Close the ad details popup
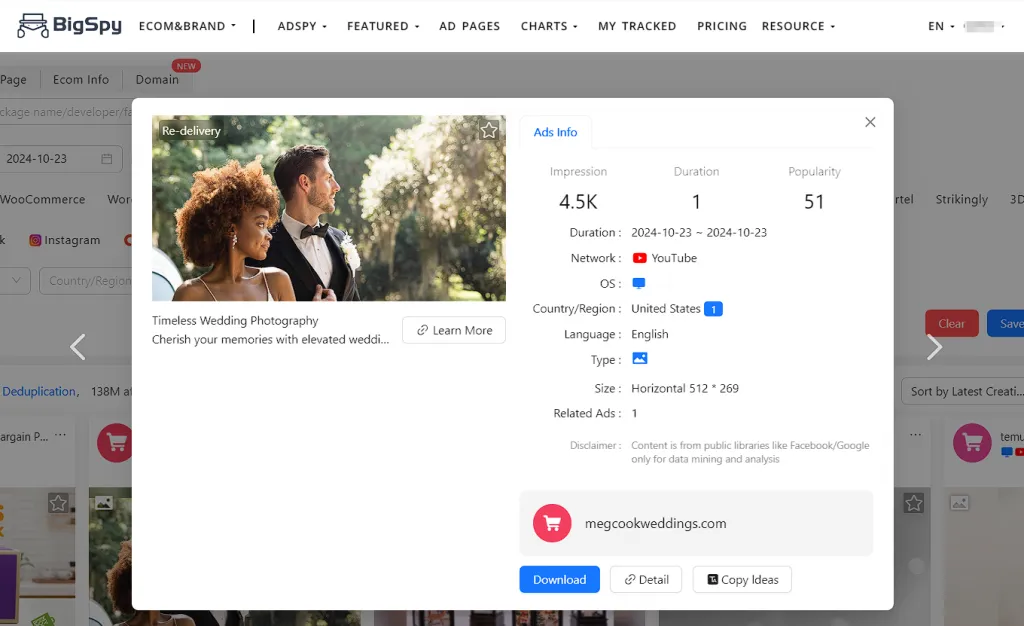This screenshot has width=1024, height=626. coord(870,122)
